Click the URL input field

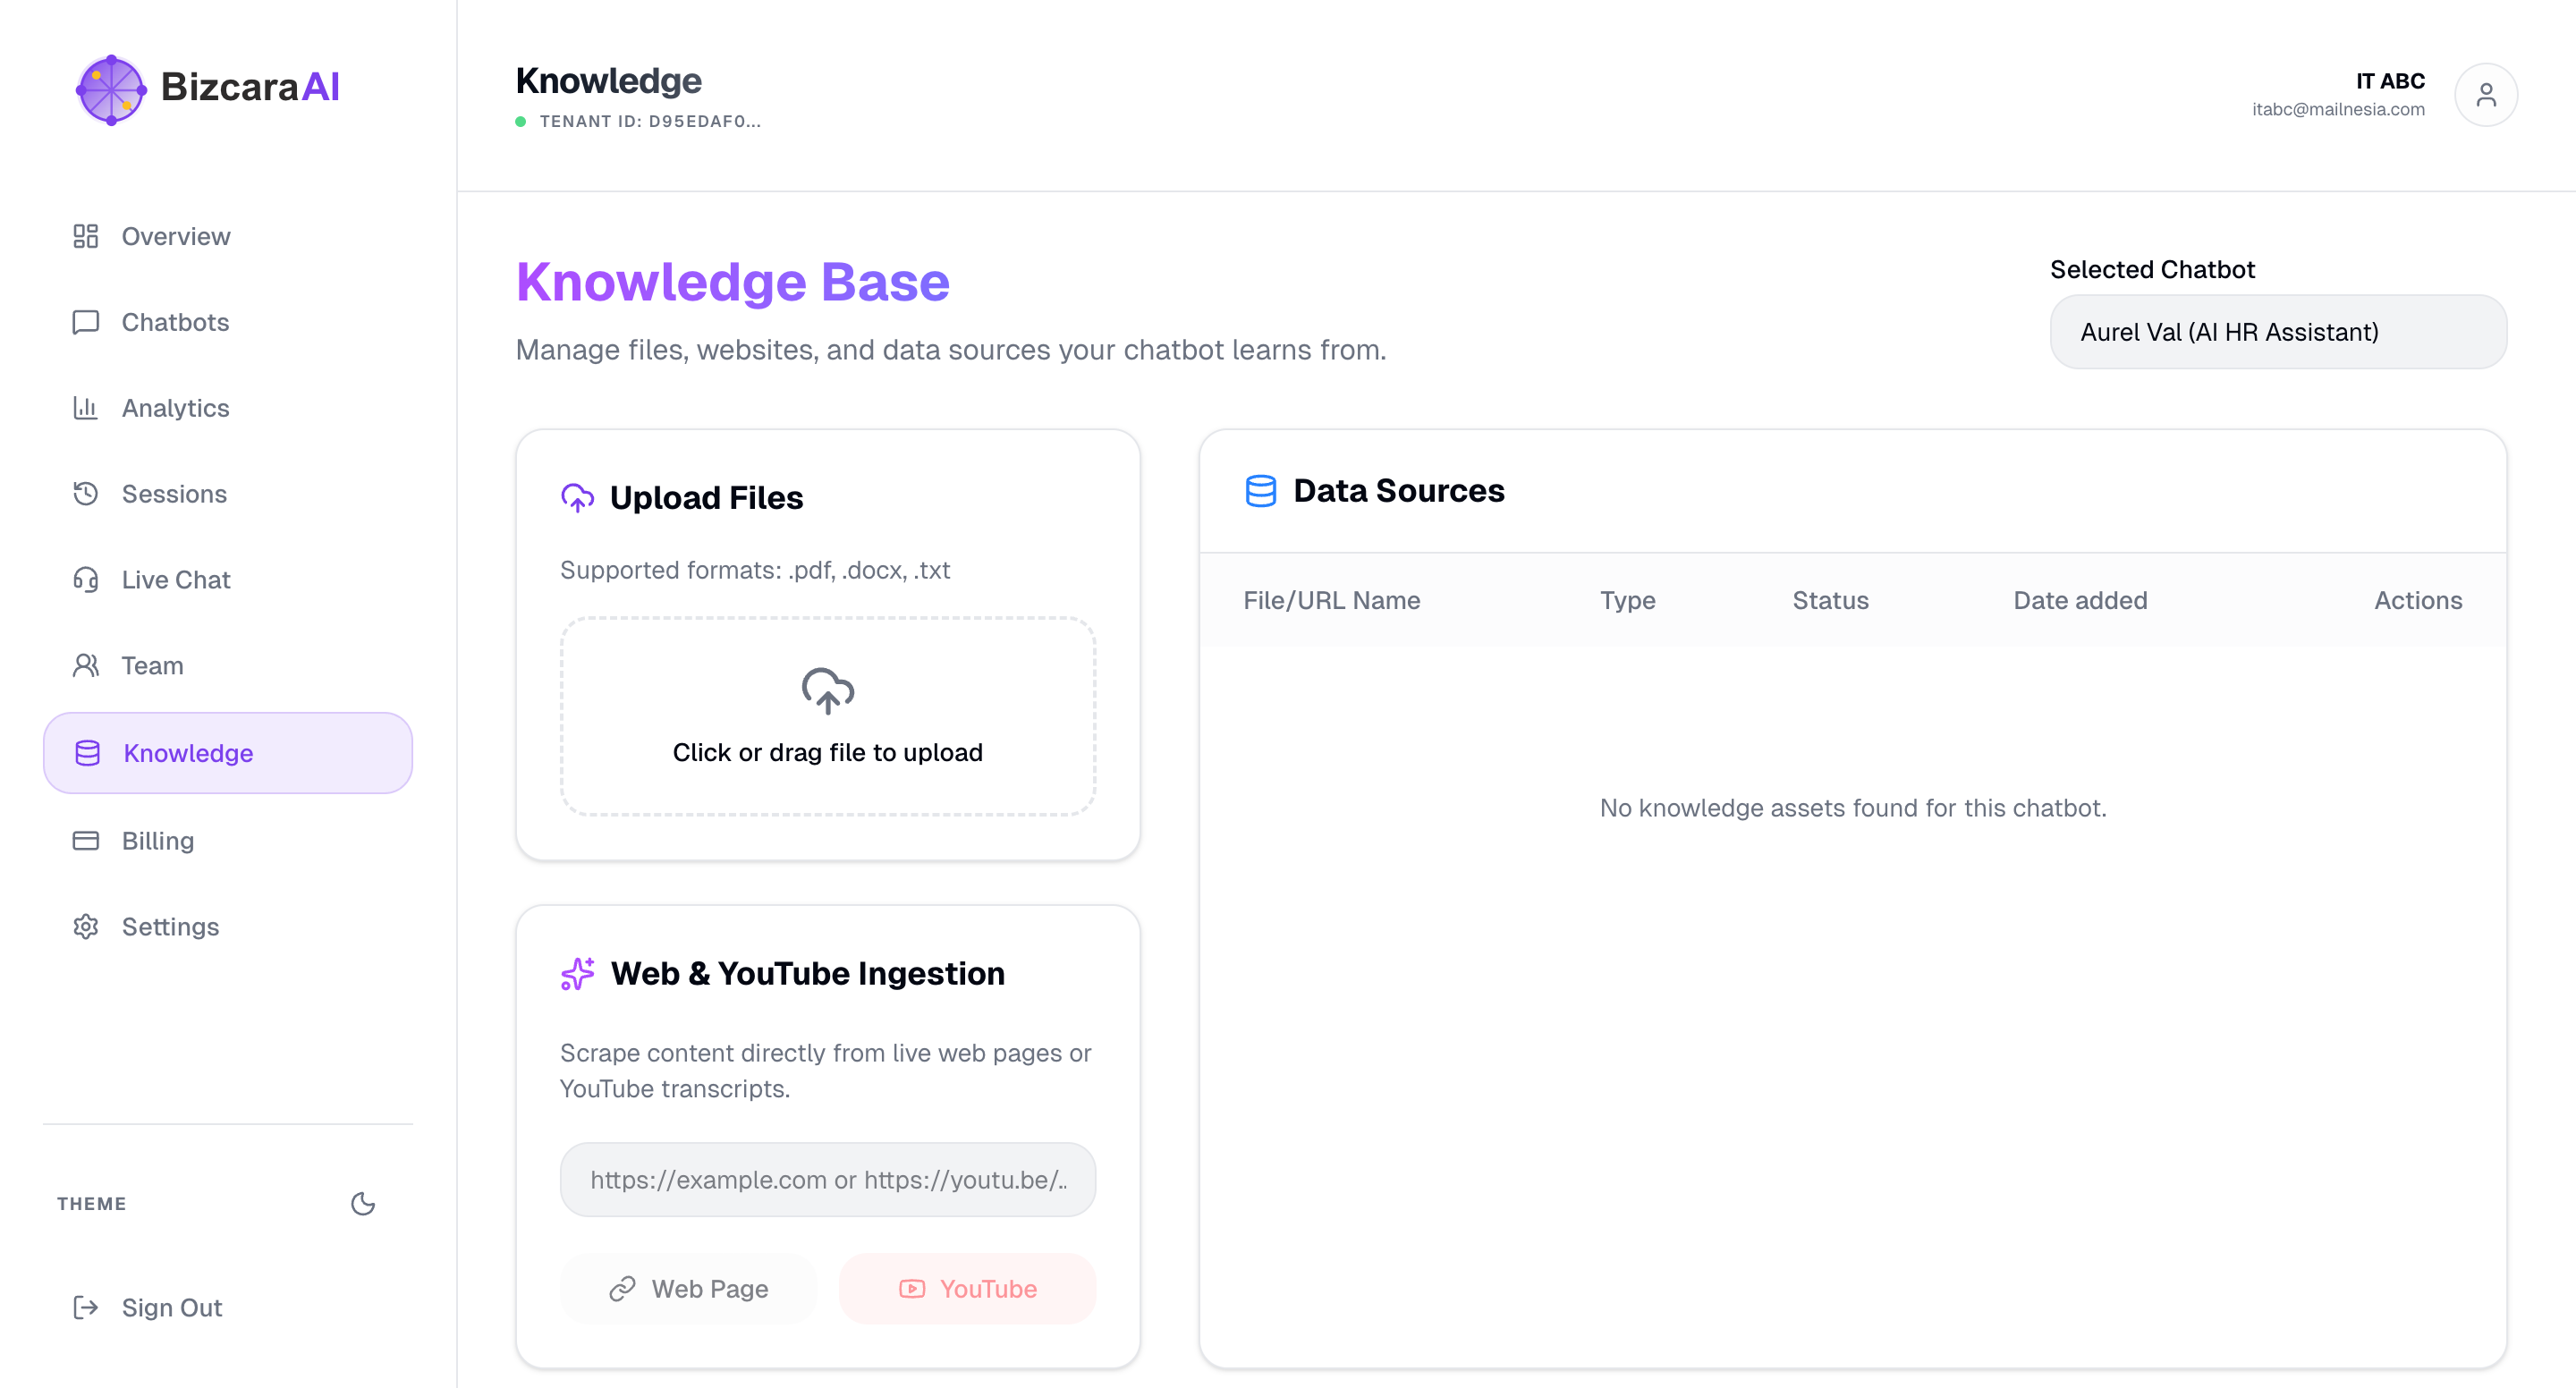(827, 1180)
